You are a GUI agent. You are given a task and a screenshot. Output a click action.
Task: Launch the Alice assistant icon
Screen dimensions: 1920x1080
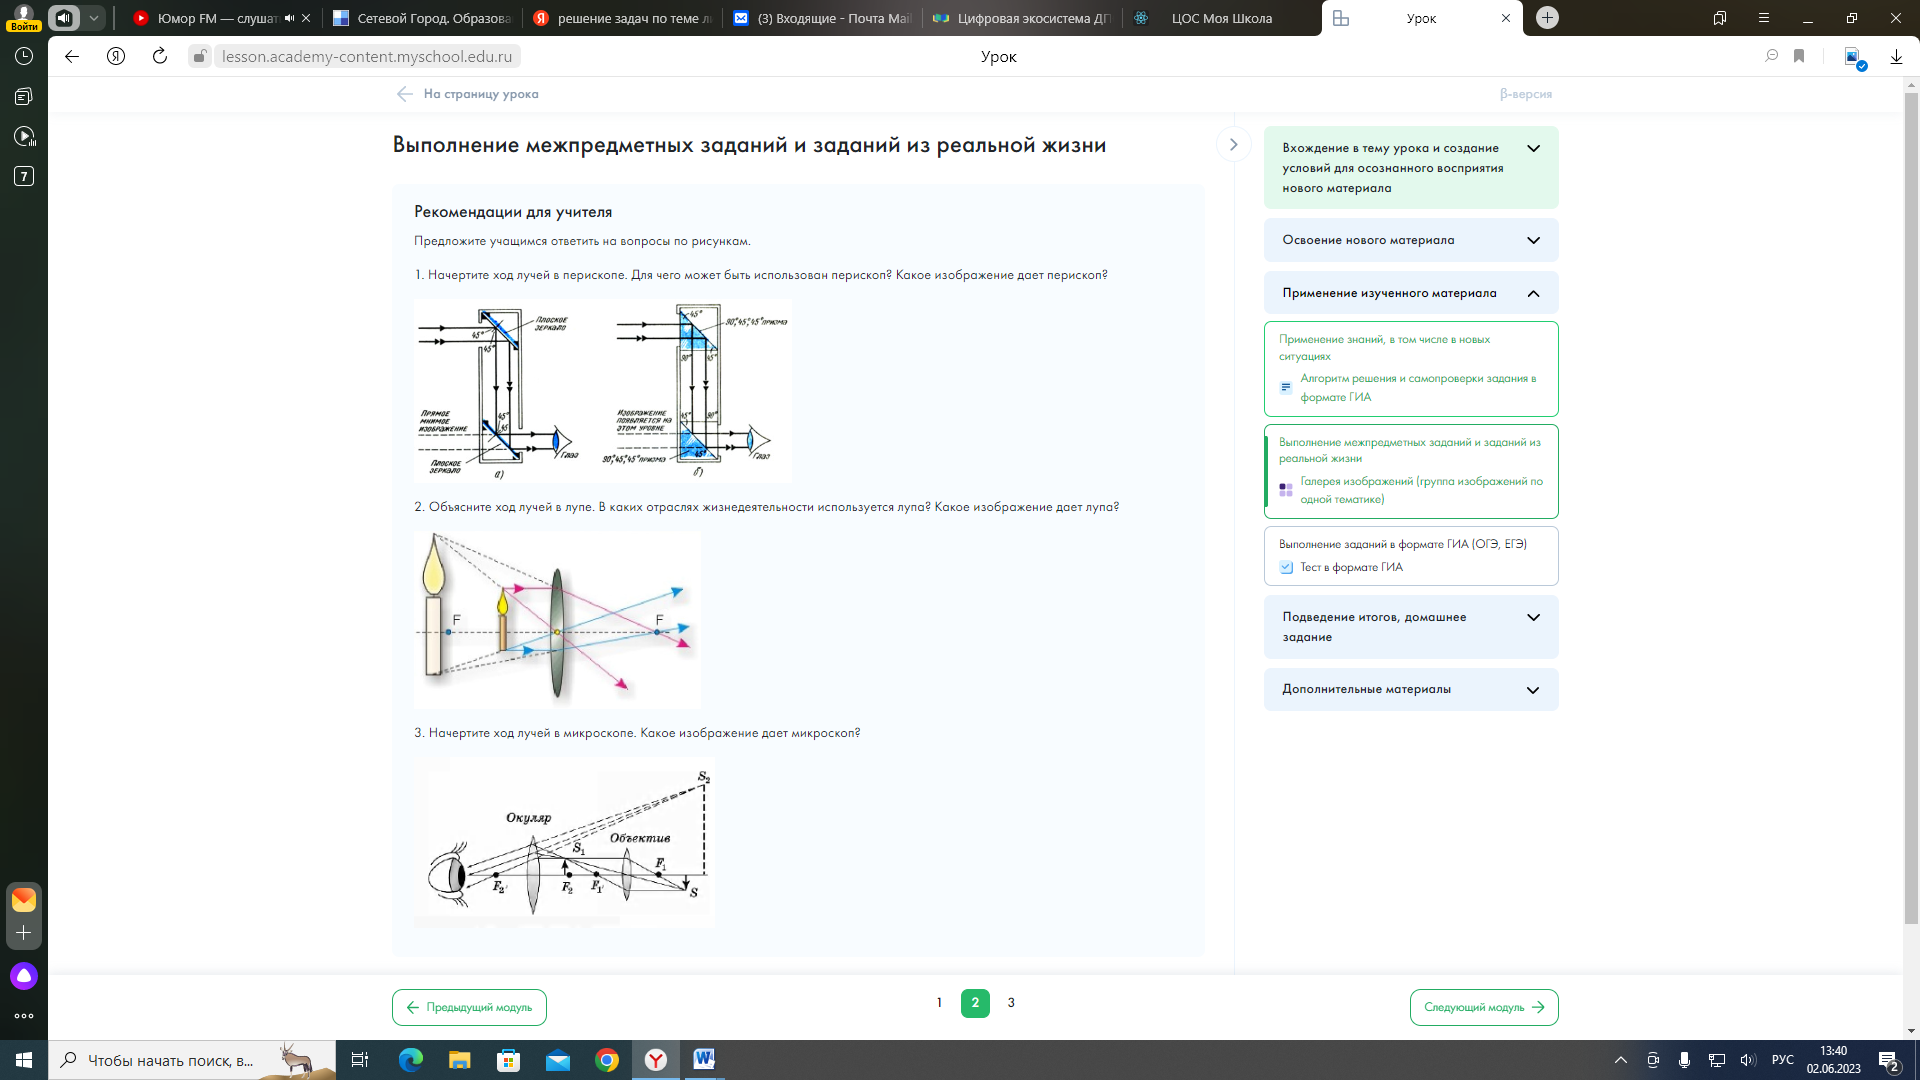(x=24, y=976)
